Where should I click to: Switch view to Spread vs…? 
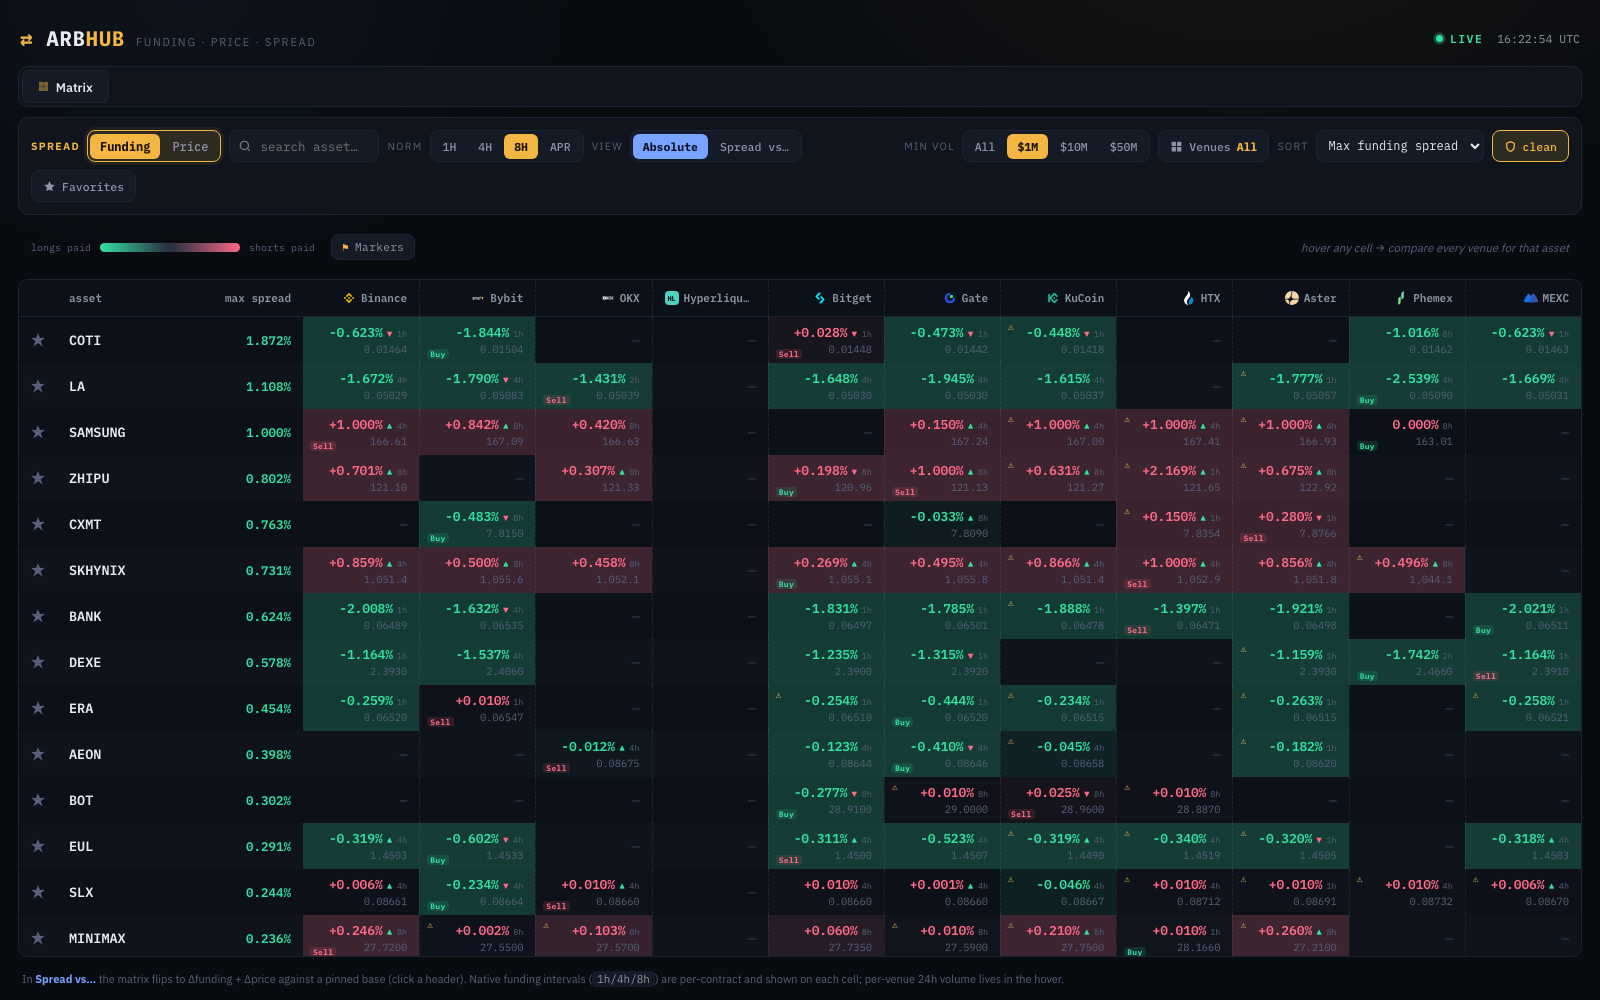[754, 147]
